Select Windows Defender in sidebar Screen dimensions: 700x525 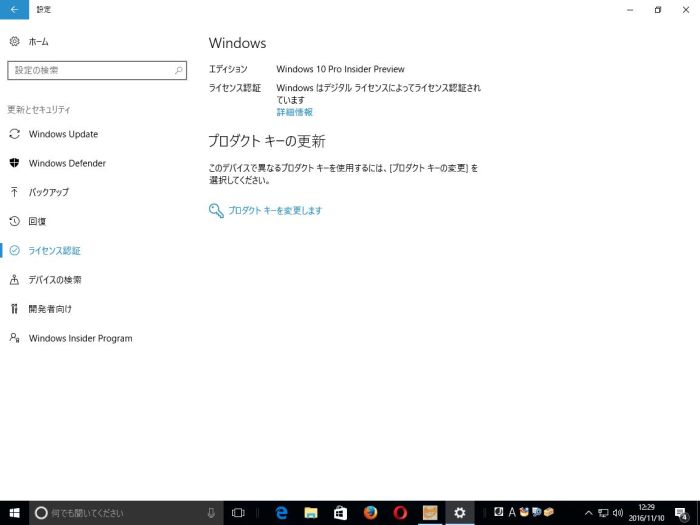(x=67, y=163)
